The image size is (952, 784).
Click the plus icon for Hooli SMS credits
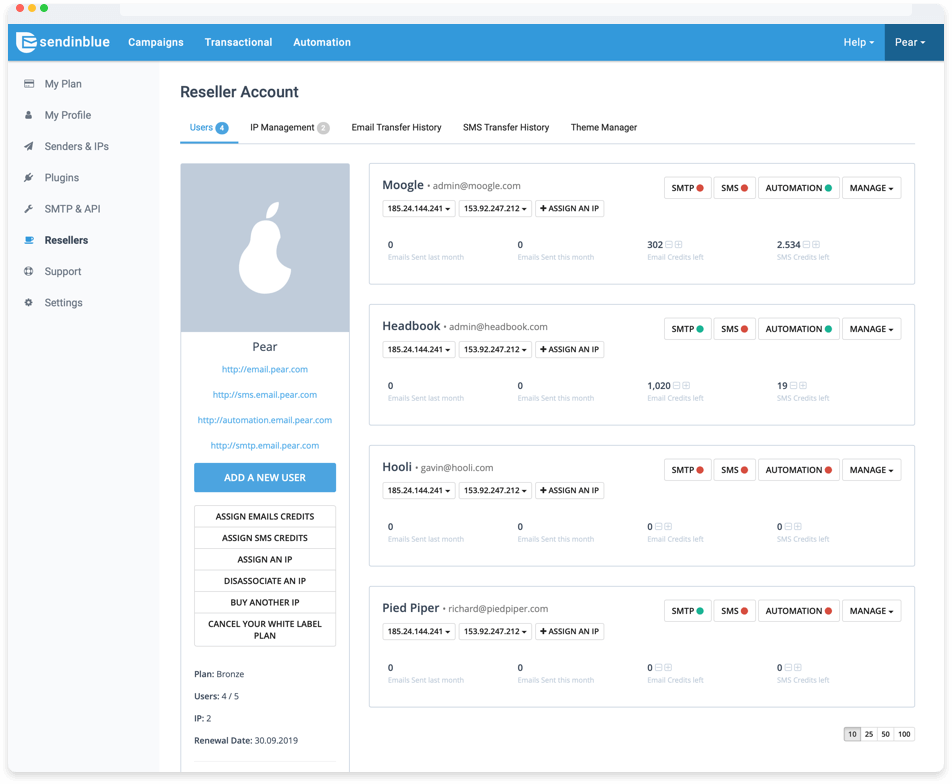(798, 527)
